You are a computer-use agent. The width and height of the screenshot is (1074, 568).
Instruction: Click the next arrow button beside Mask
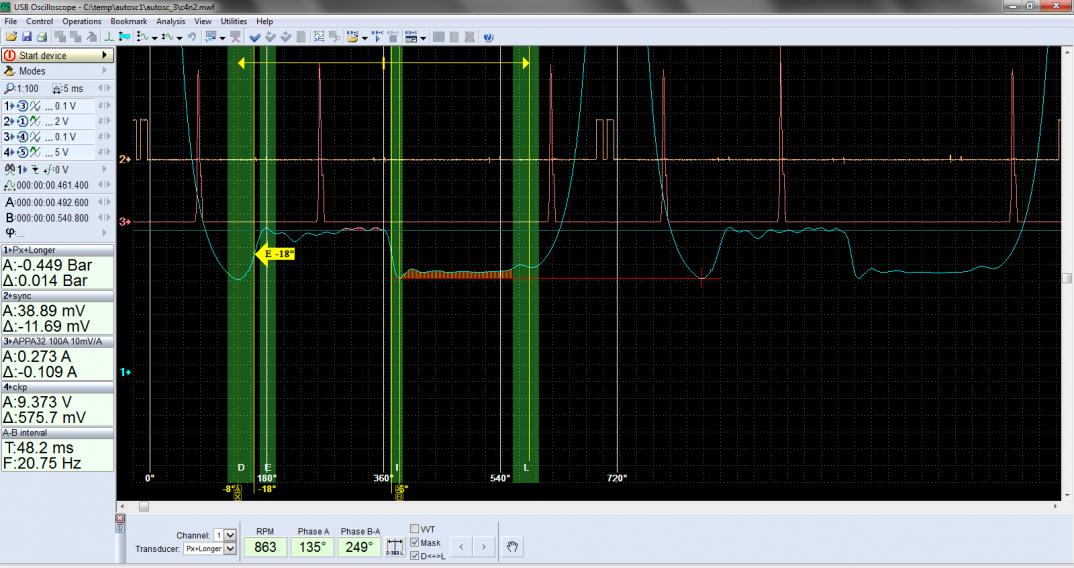coord(483,546)
